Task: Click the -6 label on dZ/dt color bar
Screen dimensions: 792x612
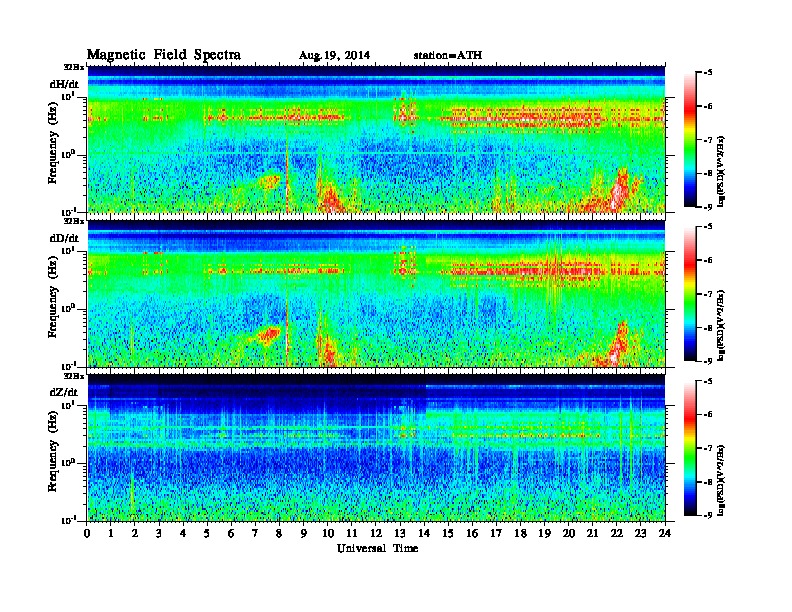Action: click(707, 415)
